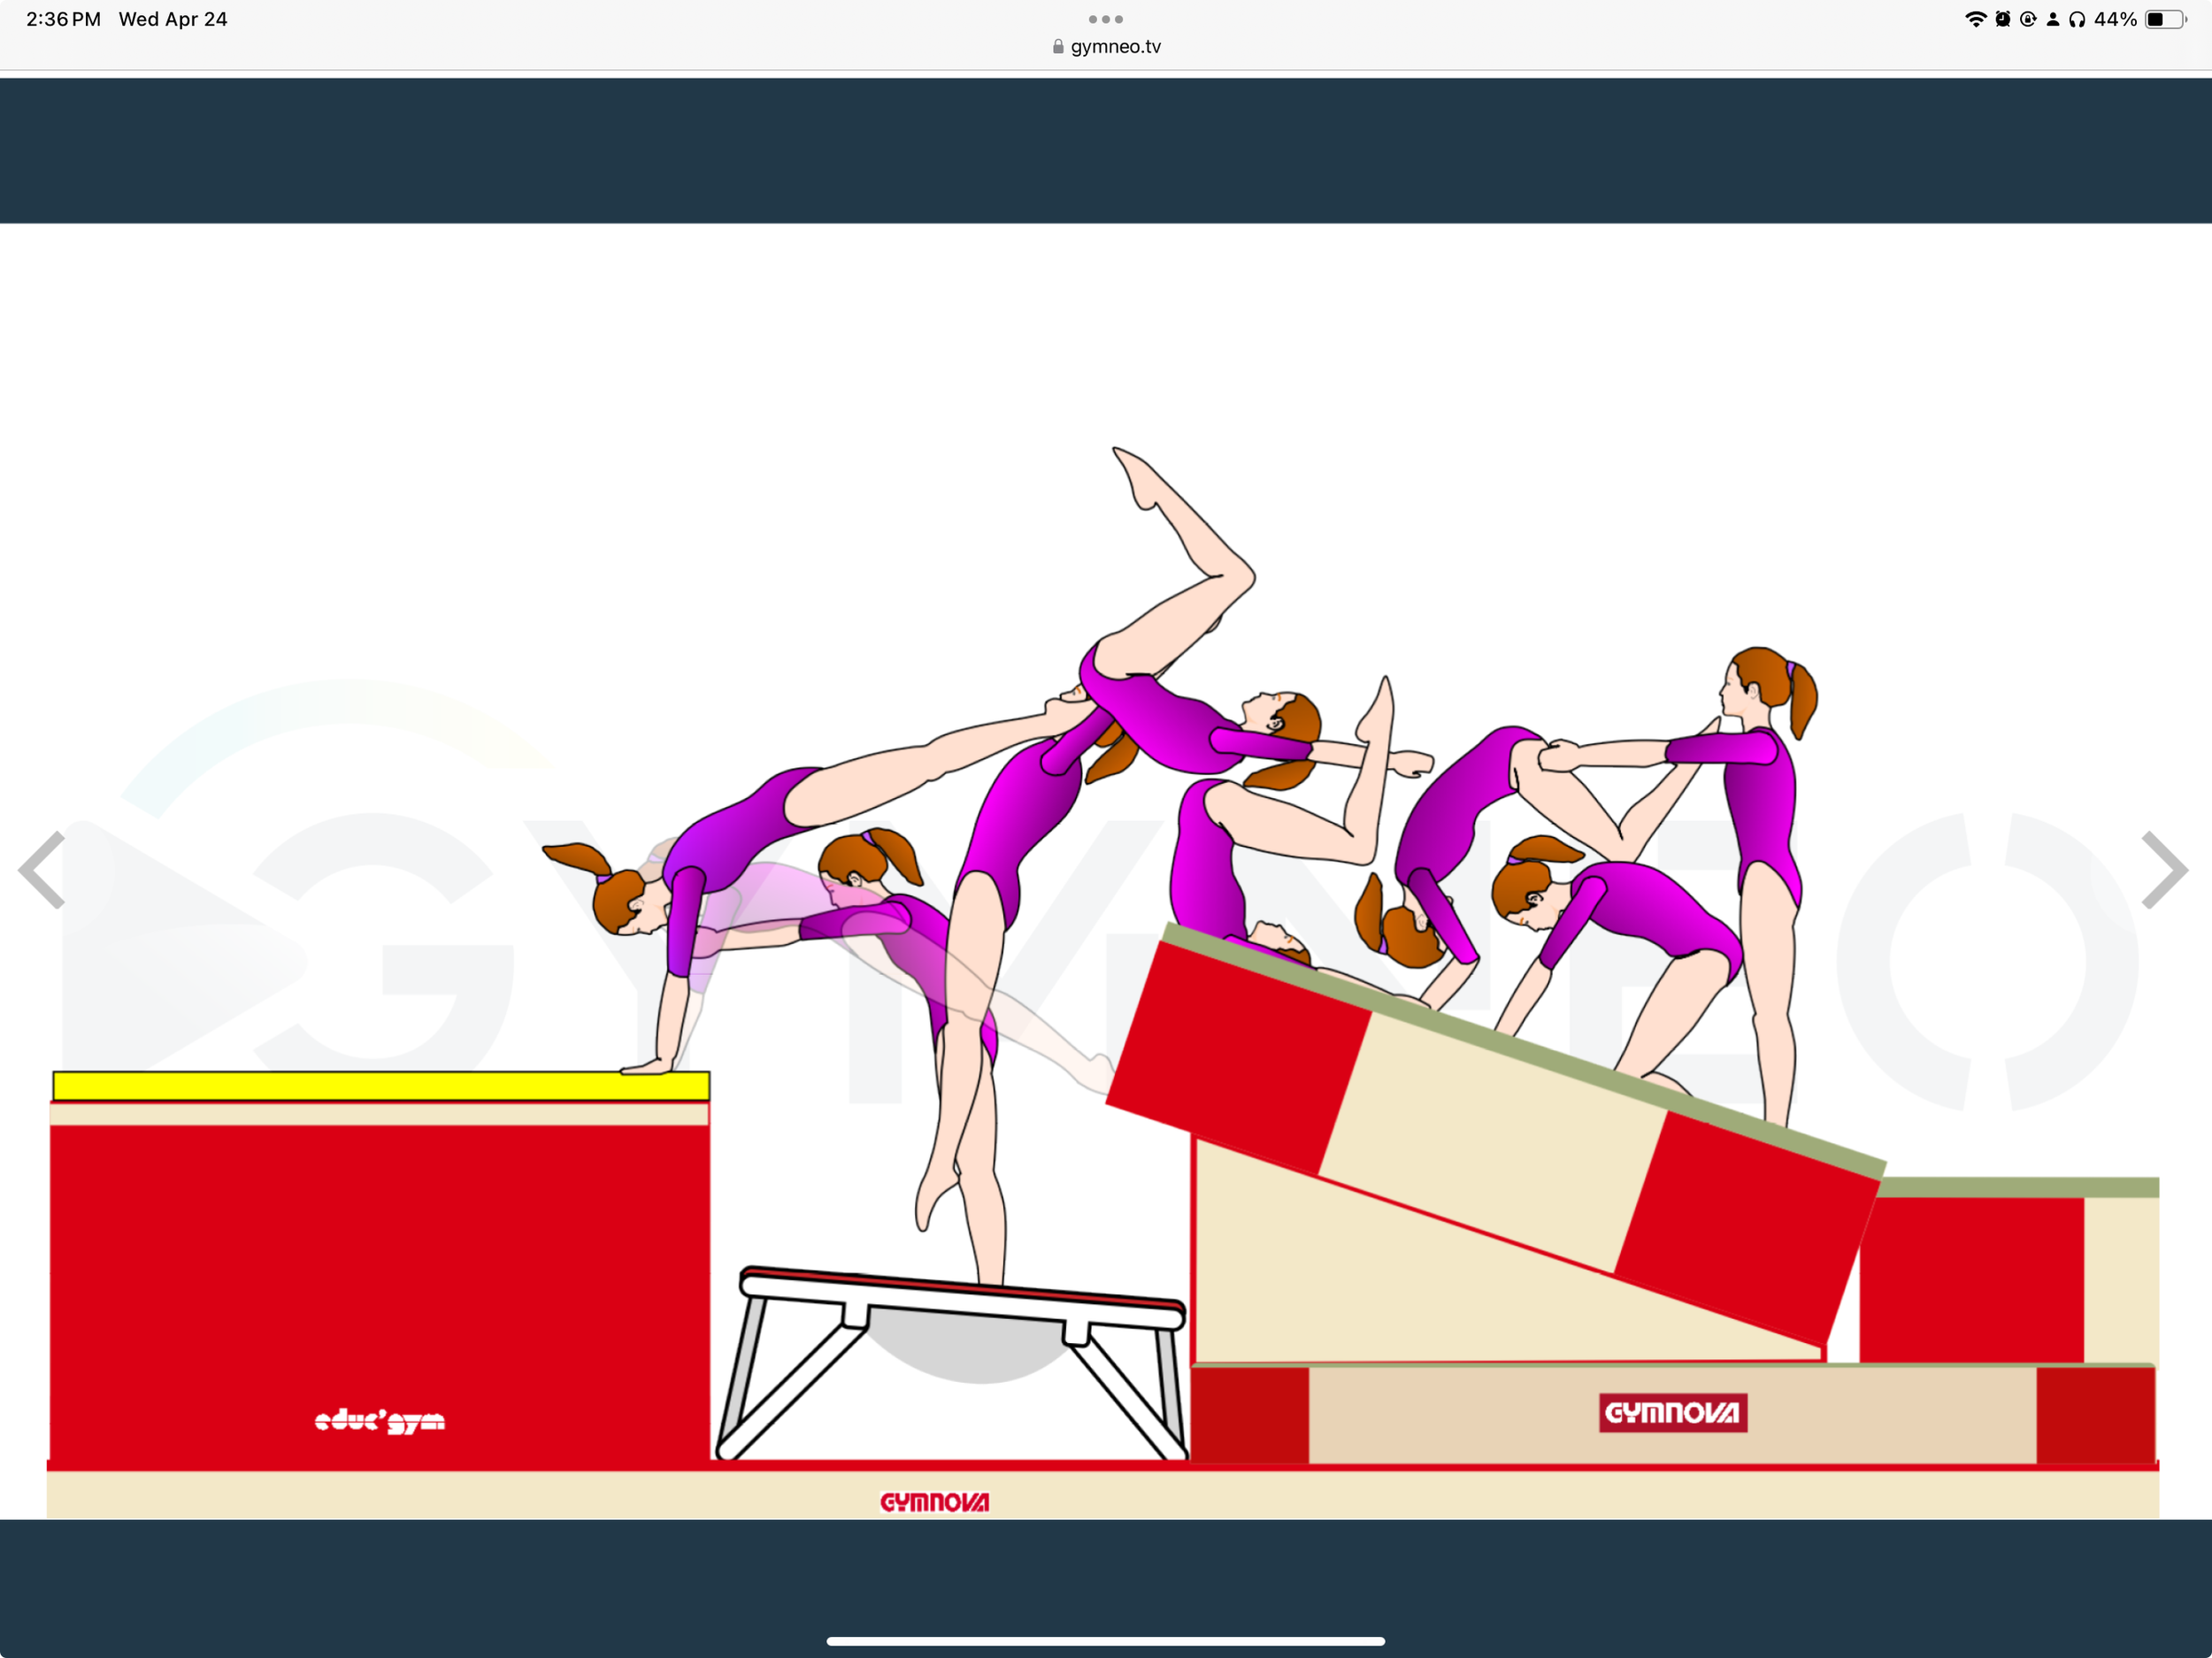Viewport: 2212px width, 1658px height.
Task: Tap the date Wed Apr 24
Action: [x=173, y=18]
